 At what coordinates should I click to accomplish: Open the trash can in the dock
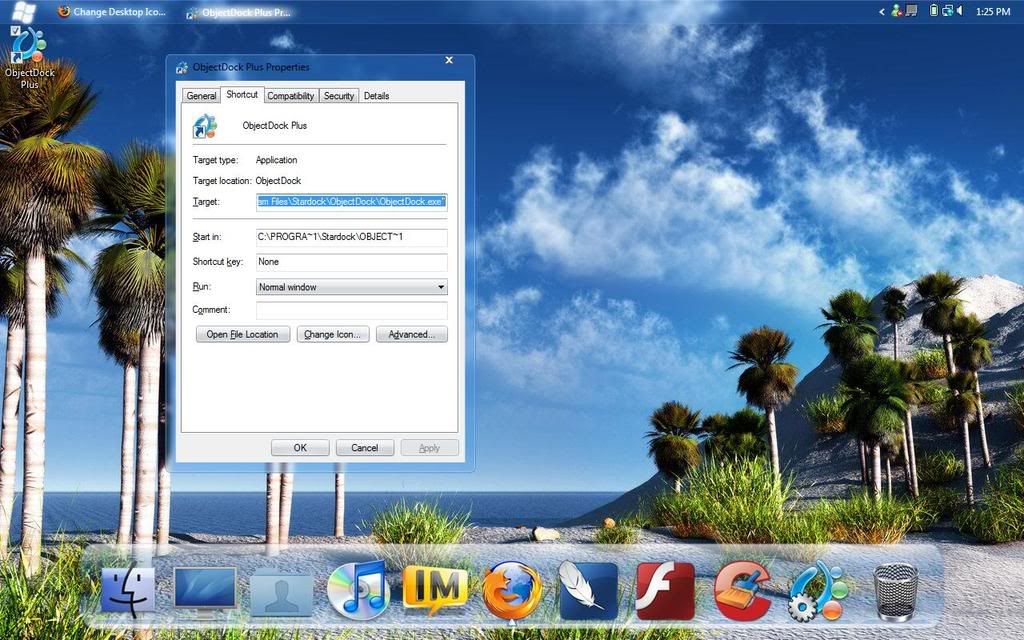click(896, 591)
